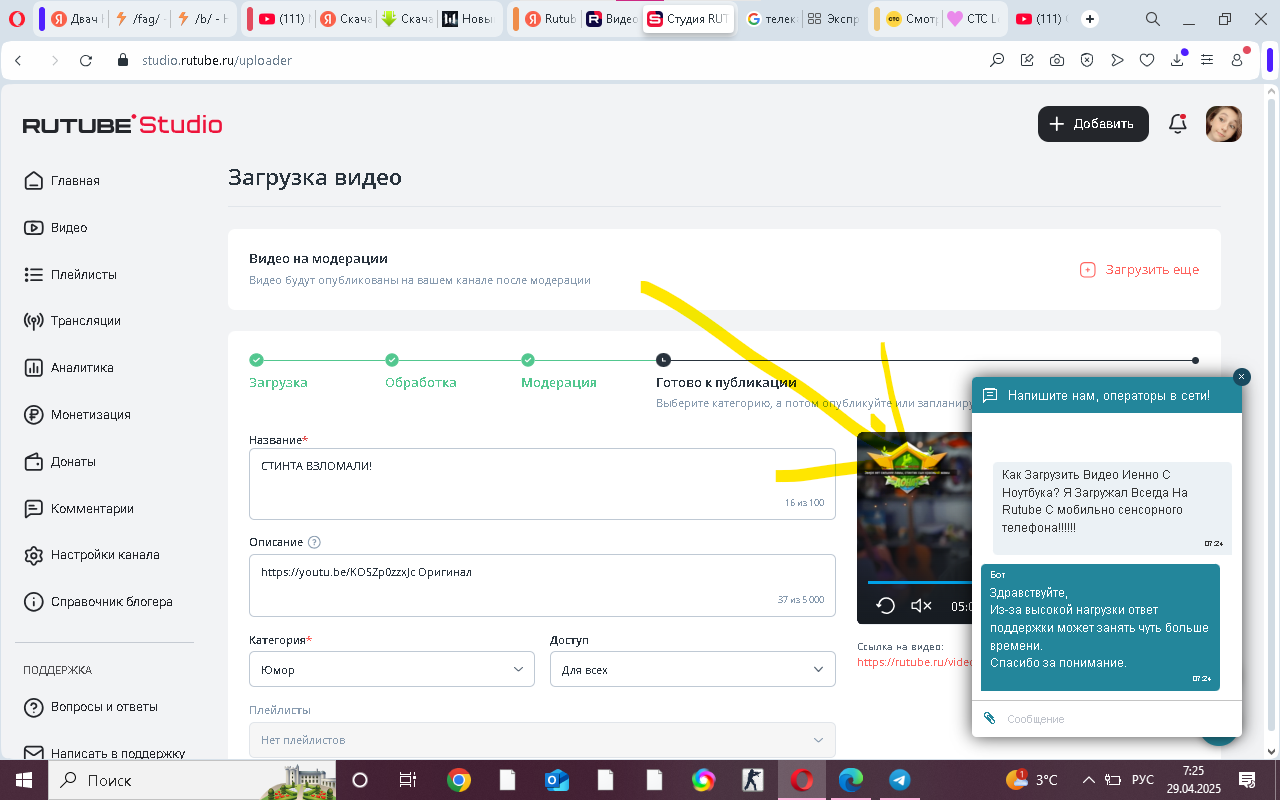Click the Загрузка step label

(278, 383)
